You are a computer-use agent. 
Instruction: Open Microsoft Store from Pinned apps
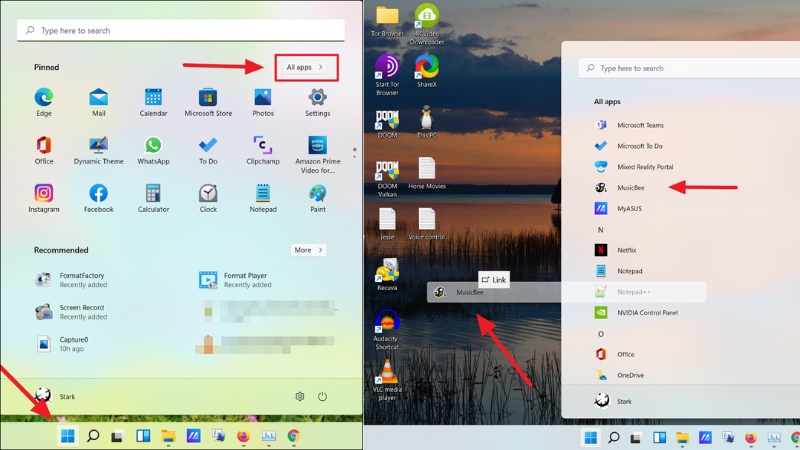click(x=208, y=102)
